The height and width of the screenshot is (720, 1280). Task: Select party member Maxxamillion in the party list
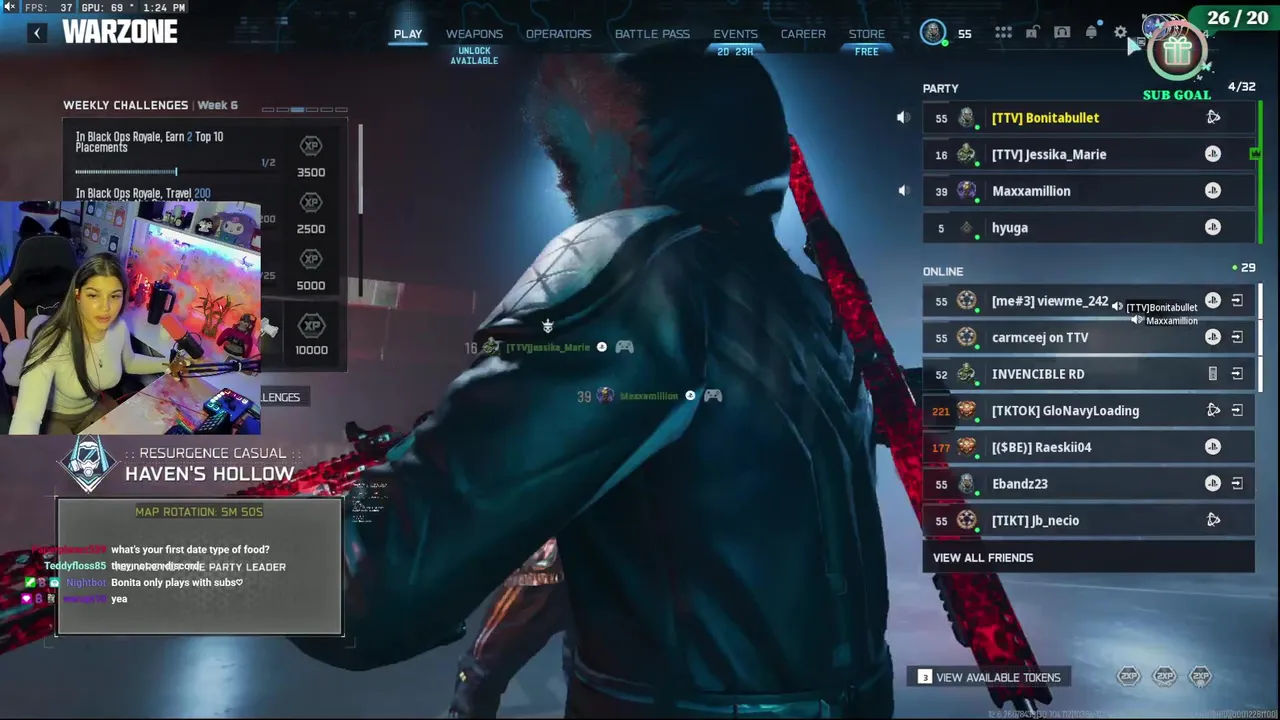[1088, 191]
